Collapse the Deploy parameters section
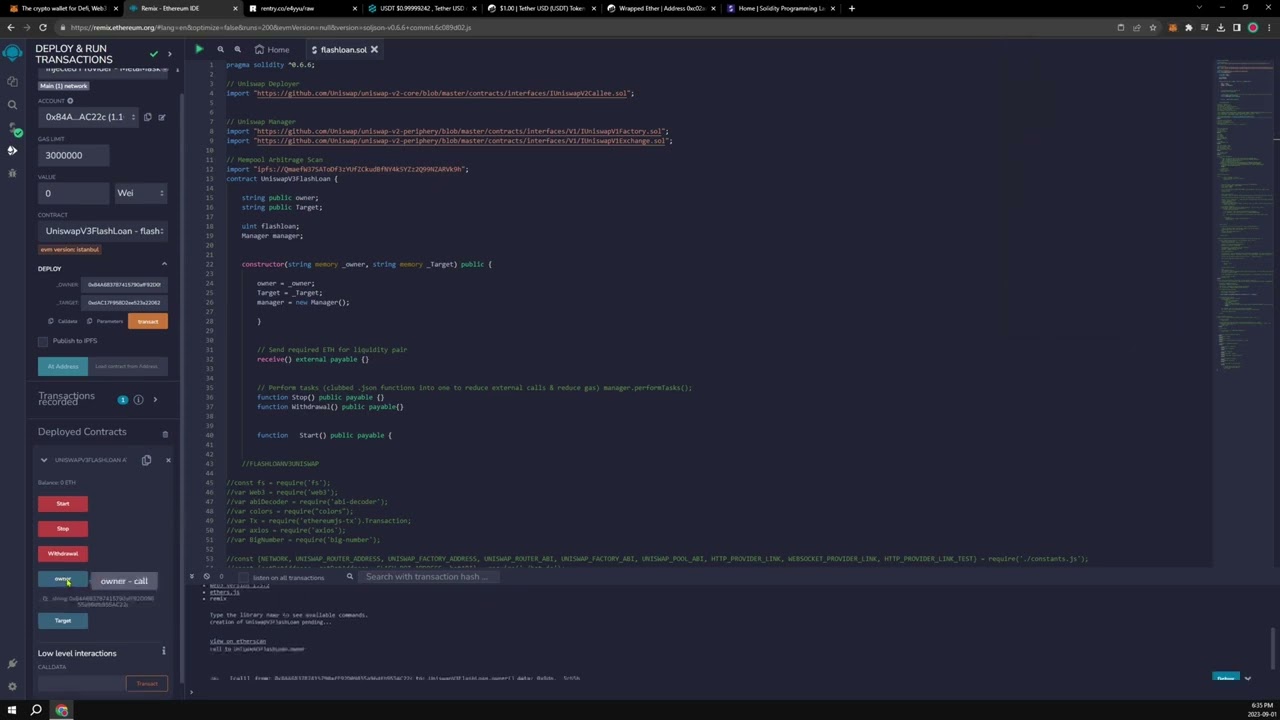 164,264
